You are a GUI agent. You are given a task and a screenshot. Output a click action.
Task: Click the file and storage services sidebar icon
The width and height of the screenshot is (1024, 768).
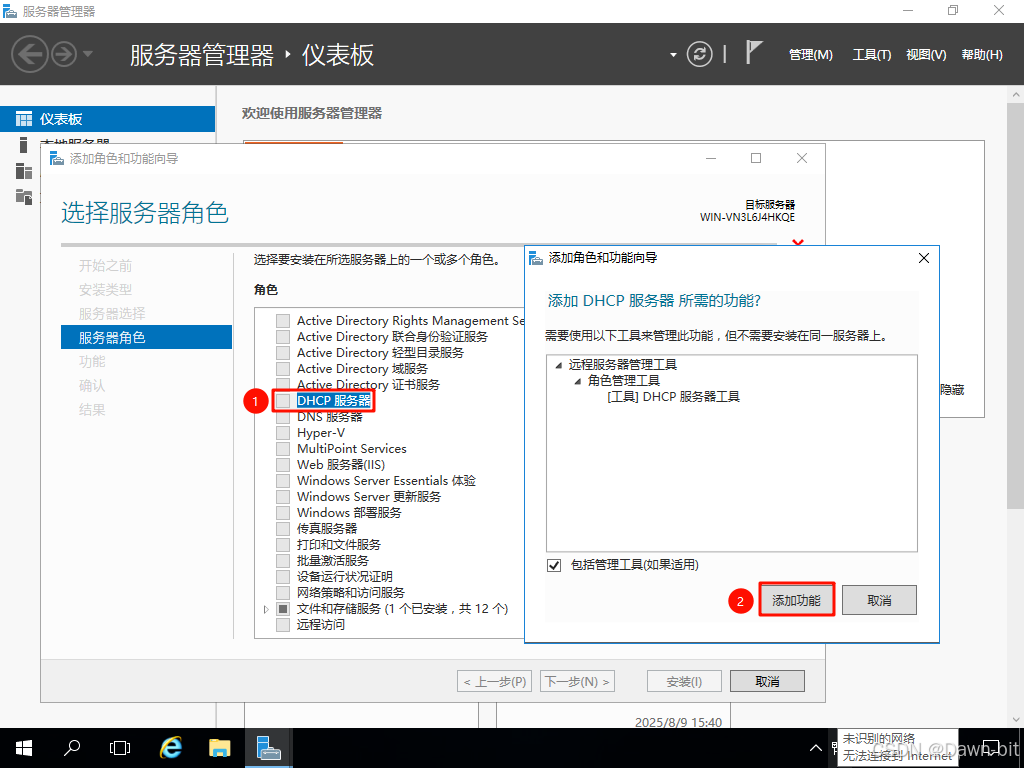[24, 197]
